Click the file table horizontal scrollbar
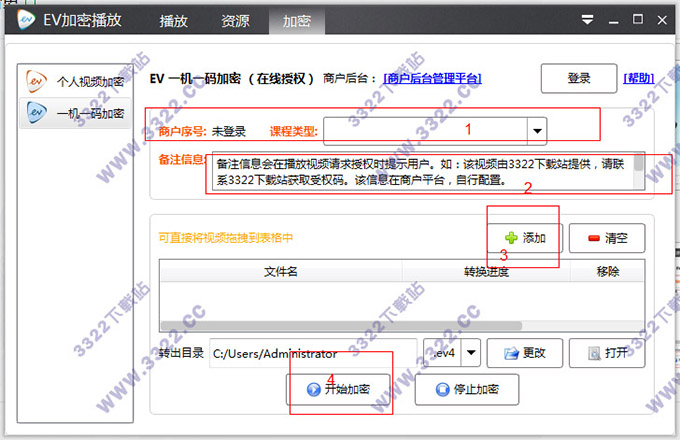 click(342, 325)
